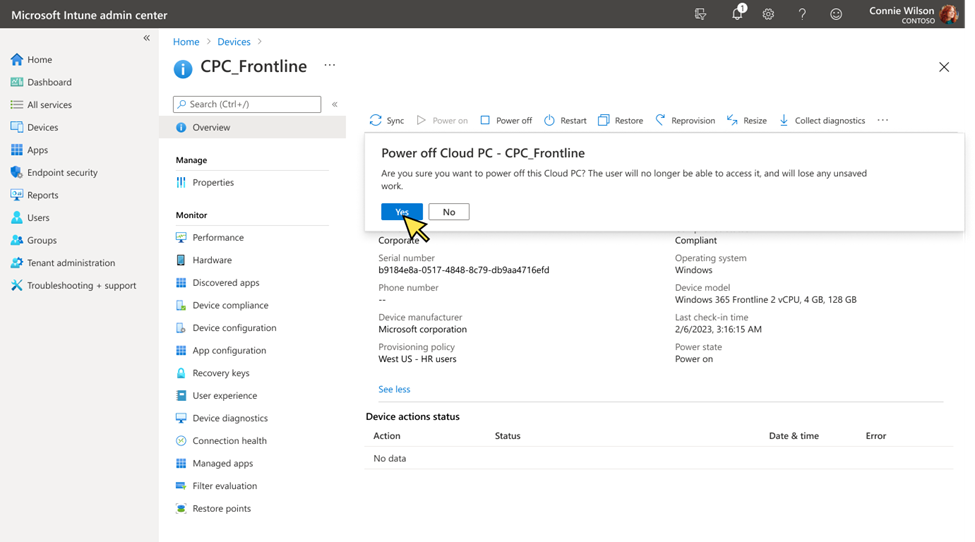Click the Device diagnostics icon

[181, 418]
